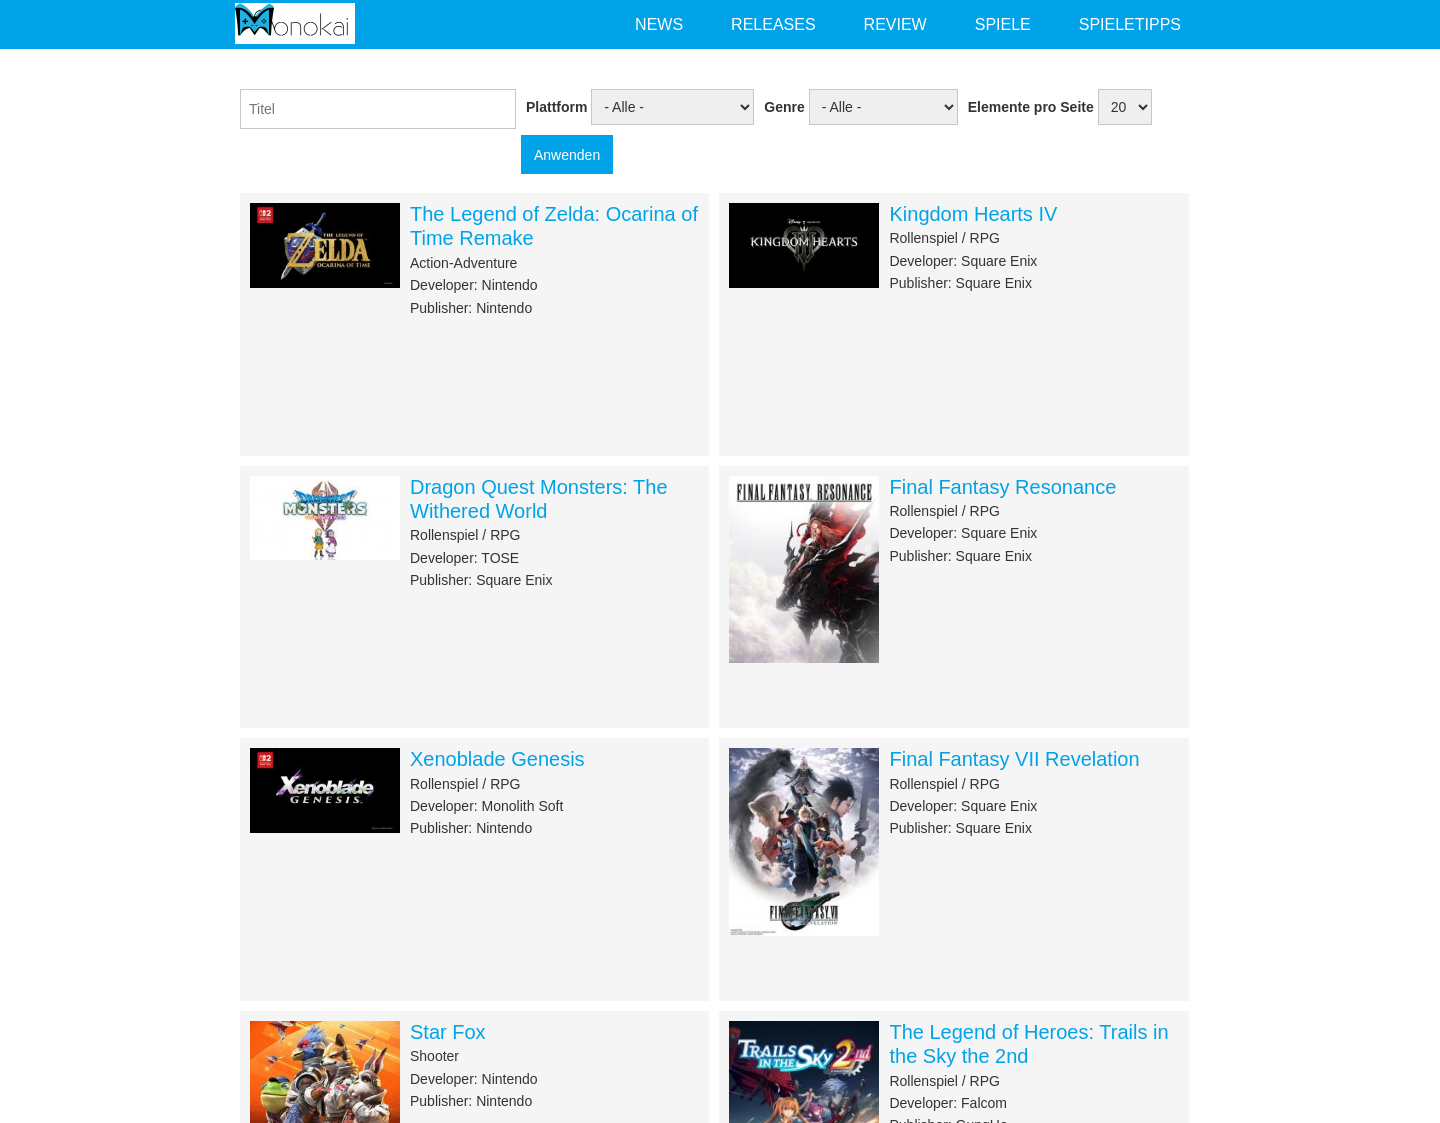Click the Zelda Ocarina of Time cover thumbnail

coord(325,245)
